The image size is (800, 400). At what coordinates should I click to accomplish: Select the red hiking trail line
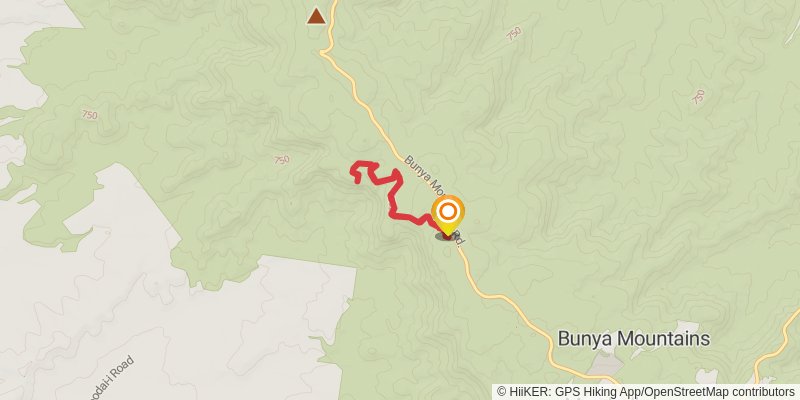tap(394, 196)
